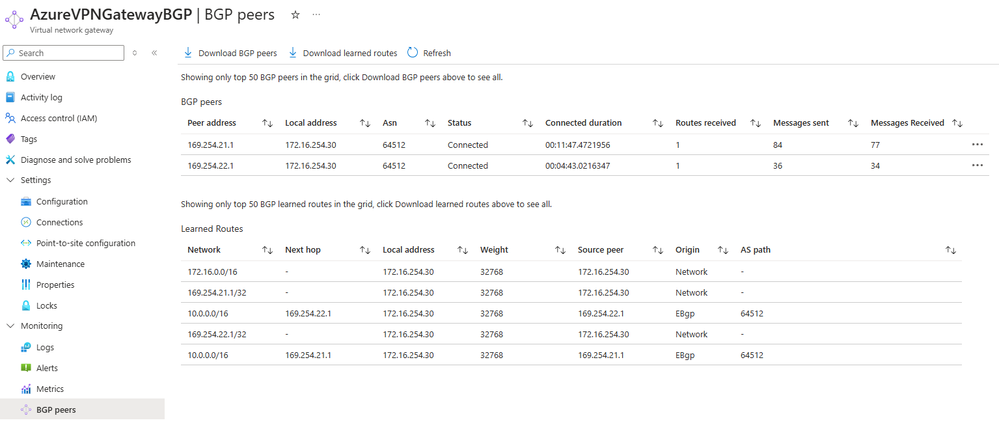The width and height of the screenshot is (999, 422).
Task: Sort learned routes by Source peer
Action: pyautogui.click(x=658, y=251)
